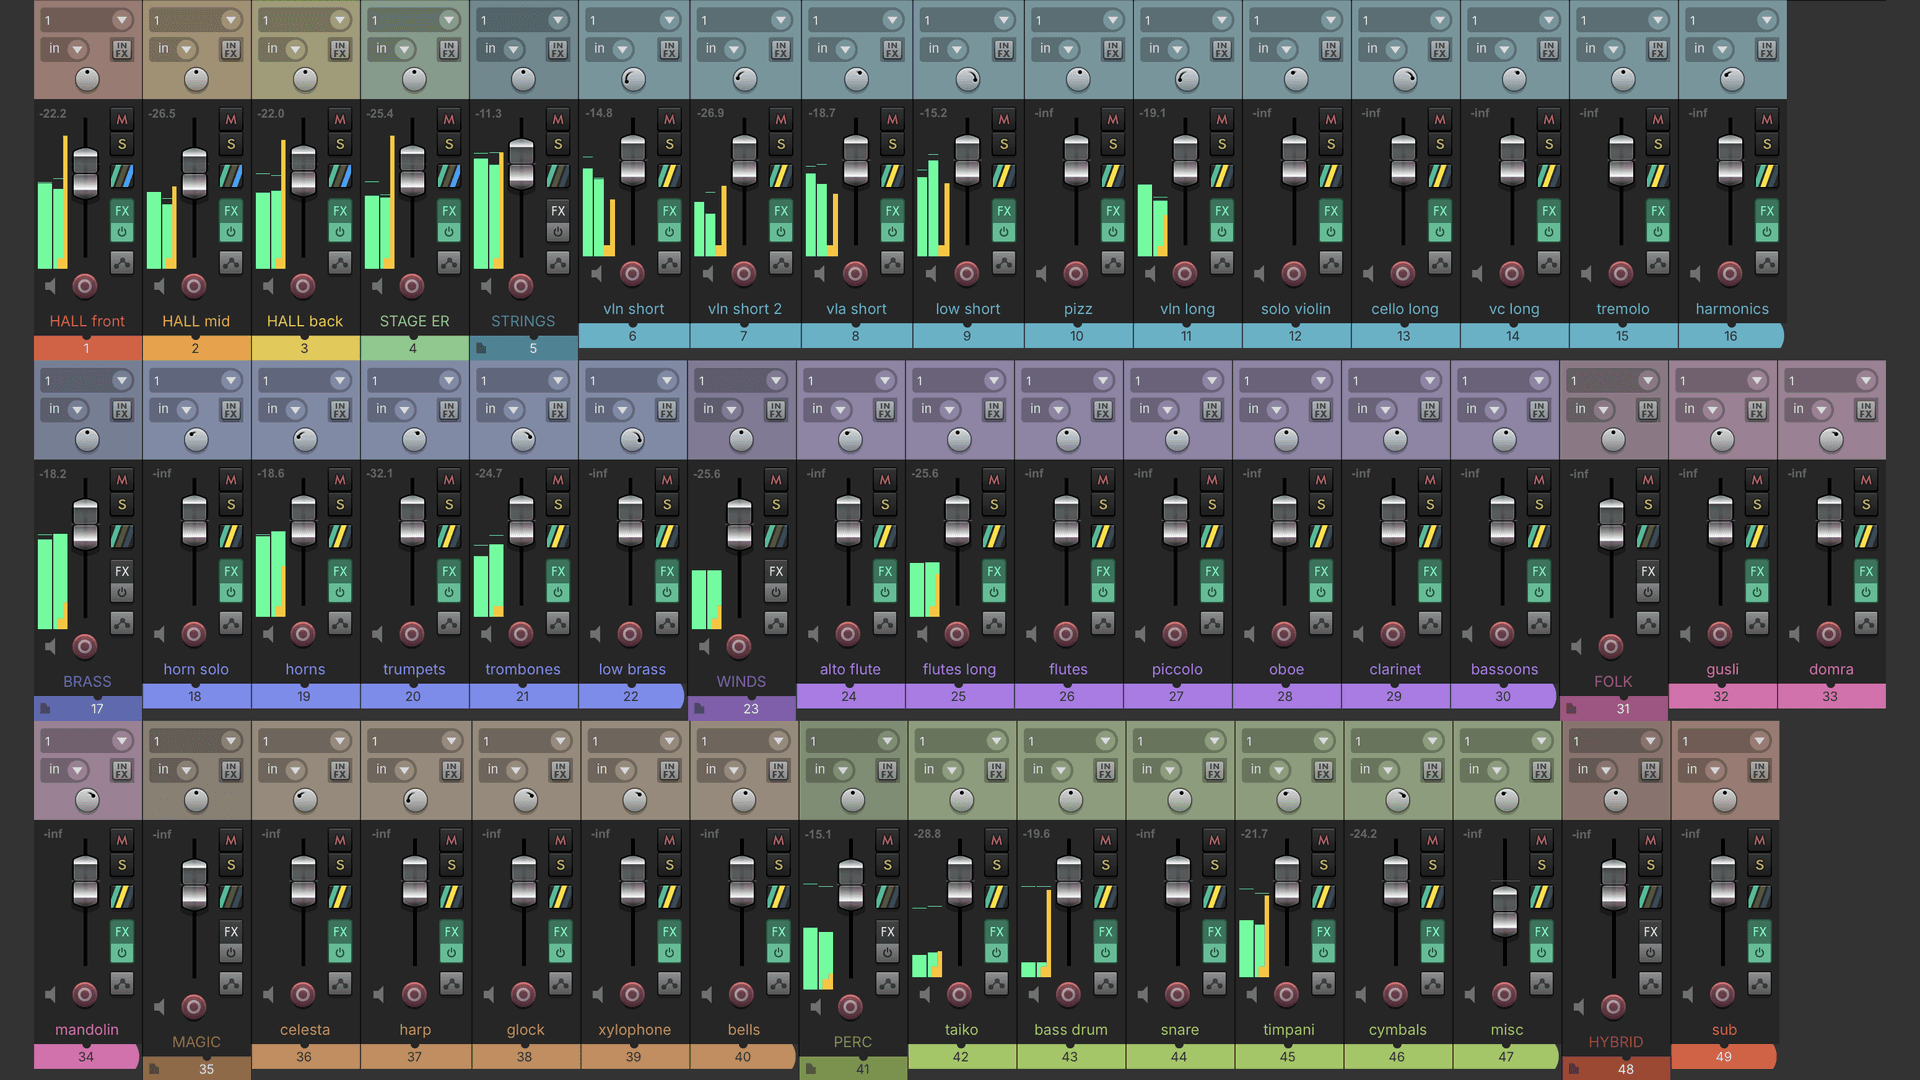The image size is (1920, 1080).
Task: Open input channel dropdown on the snare track
Action: click(1180, 741)
